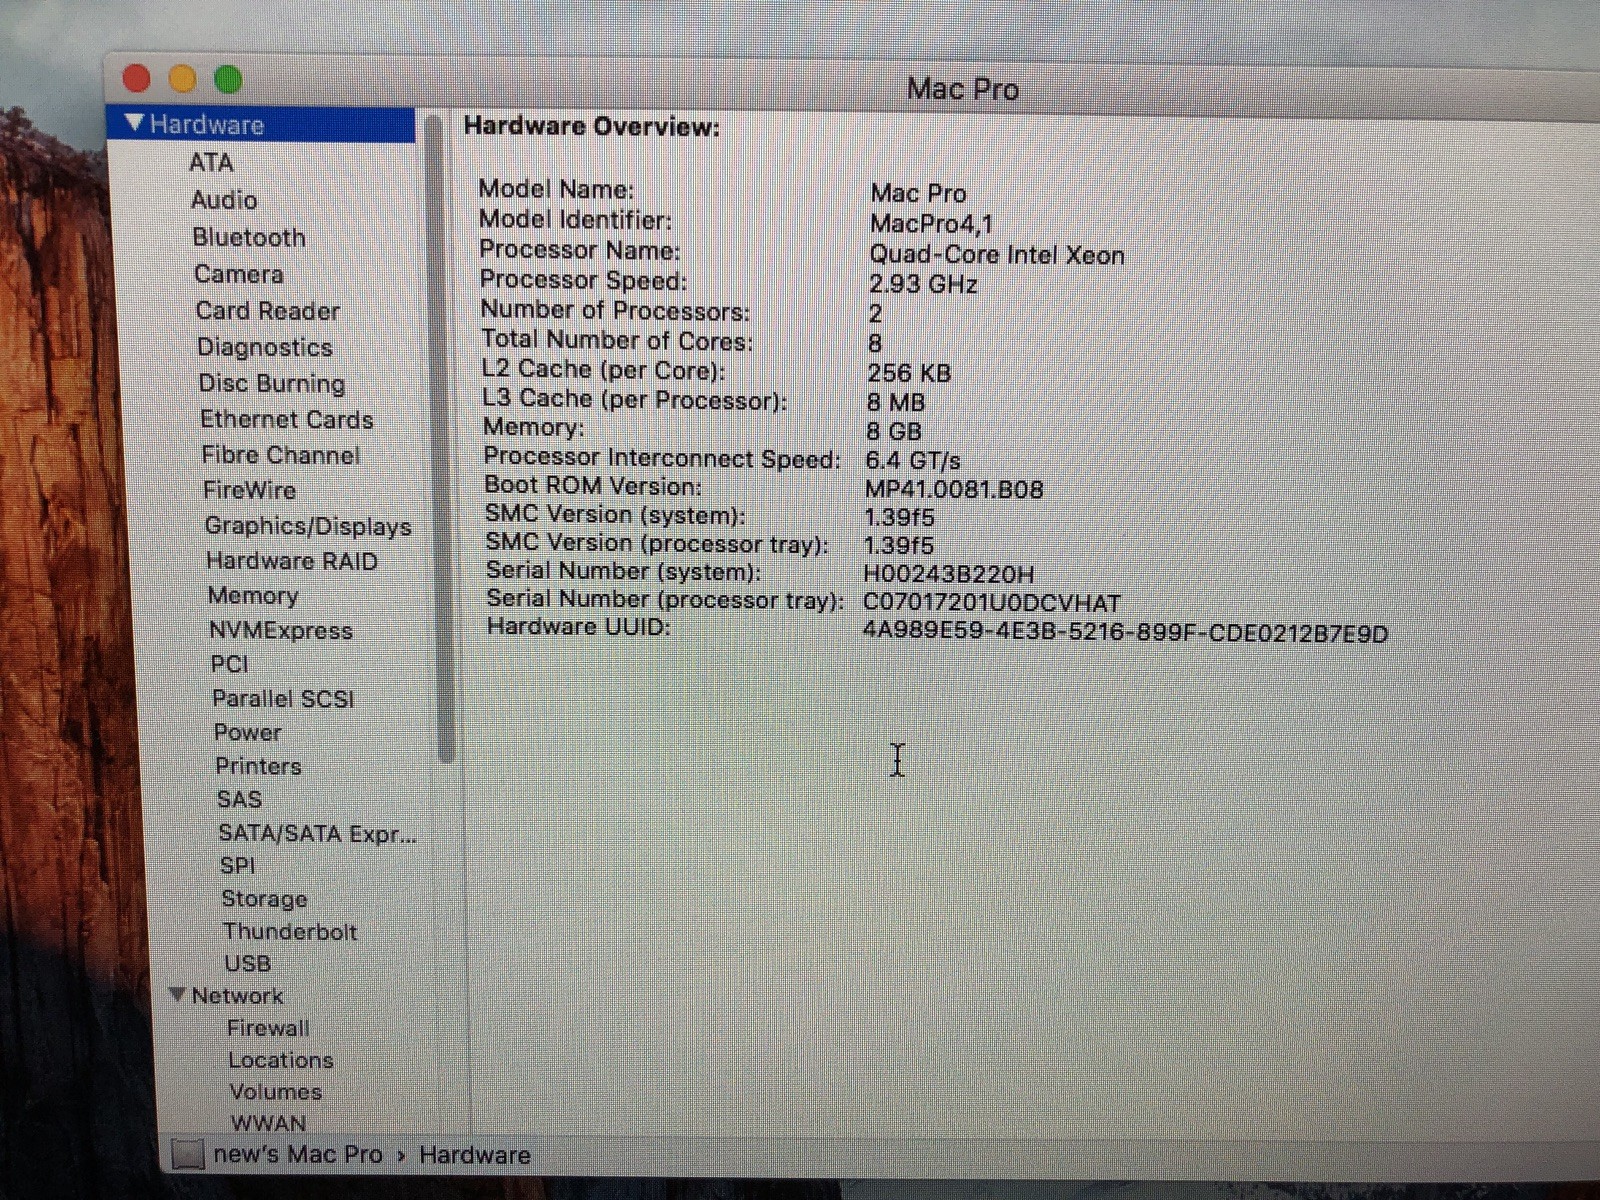
Task: Select Printers in the sidebar
Action: point(258,766)
